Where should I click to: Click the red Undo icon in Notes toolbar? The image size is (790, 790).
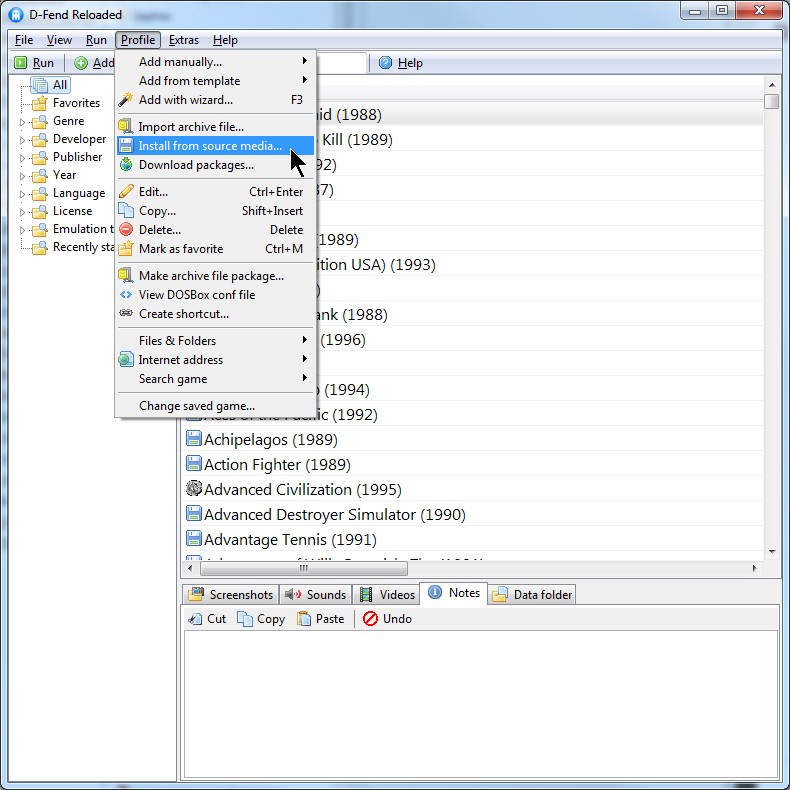click(x=370, y=618)
